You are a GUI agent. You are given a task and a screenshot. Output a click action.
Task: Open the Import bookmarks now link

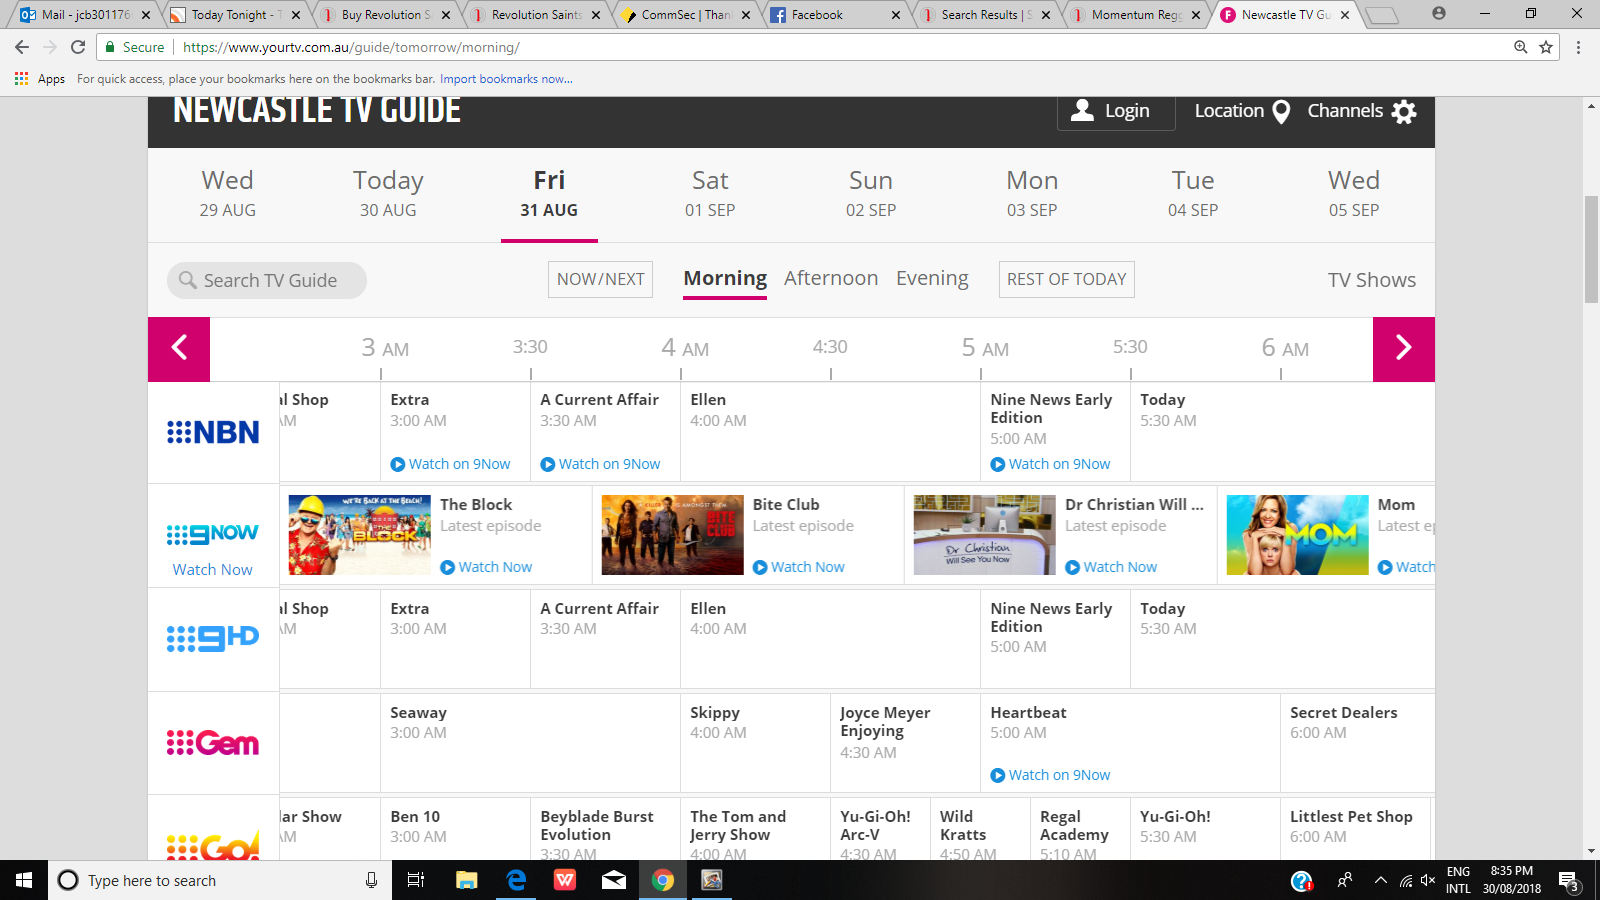coord(506,79)
